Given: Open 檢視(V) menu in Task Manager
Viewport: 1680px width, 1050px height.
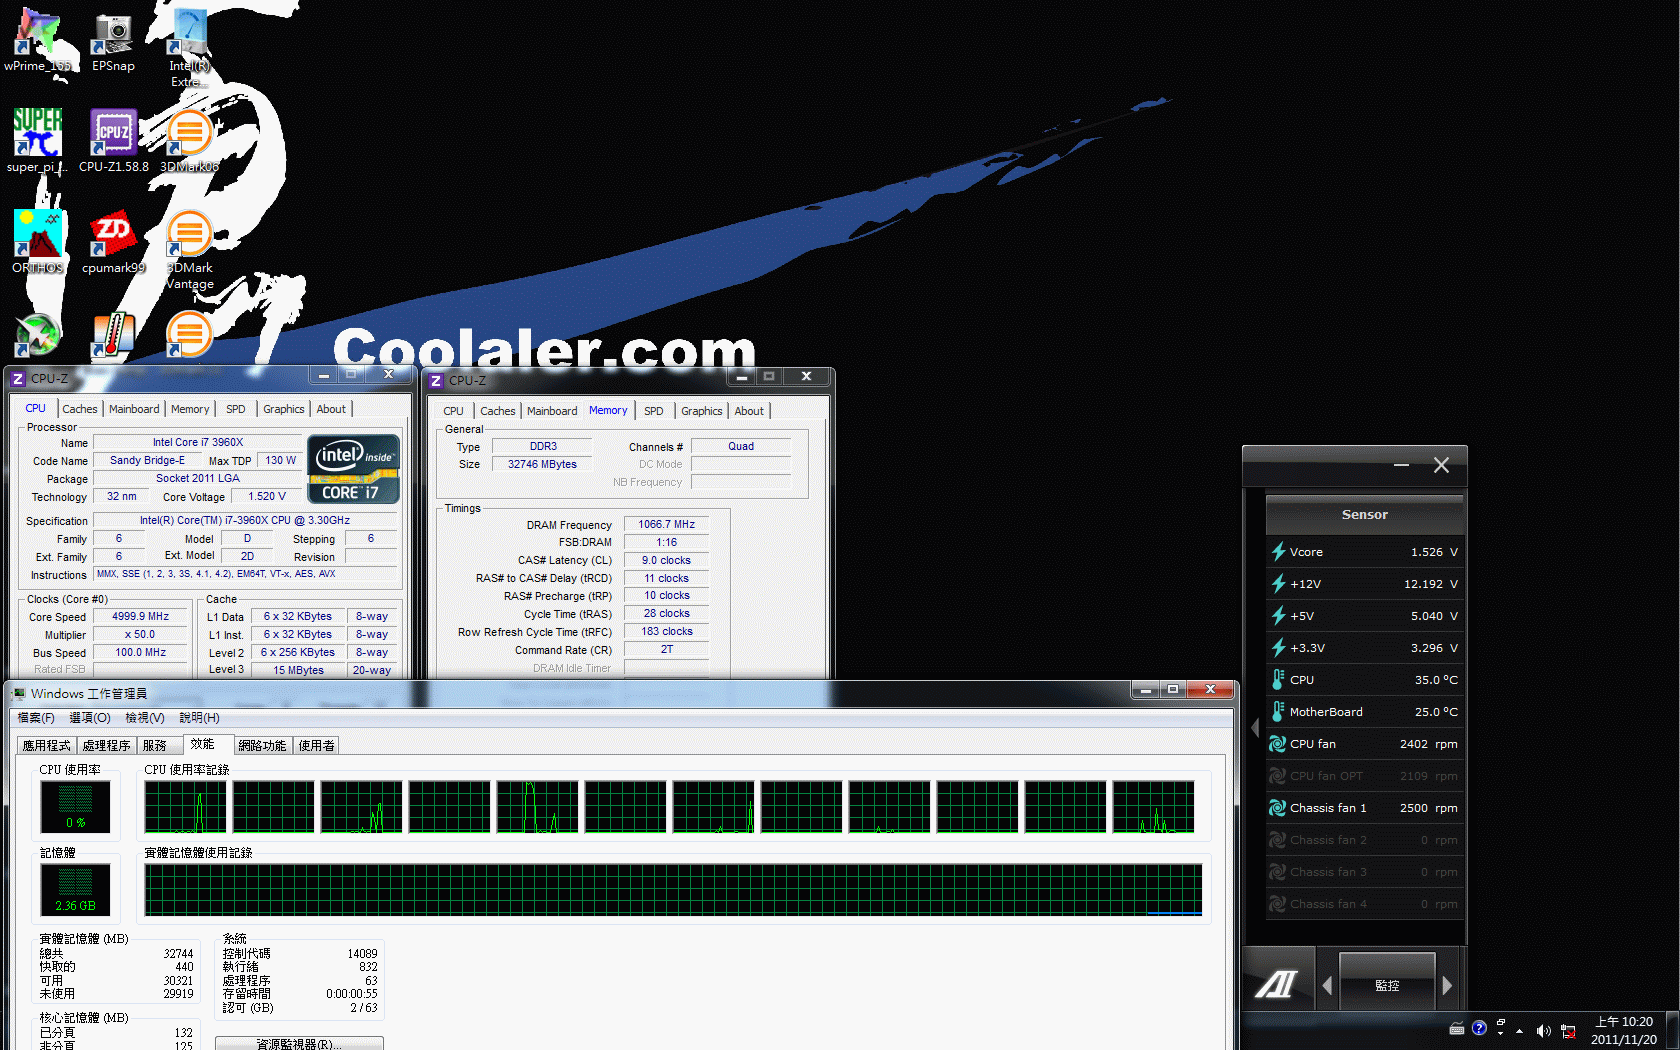Looking at the screenshot, I should click(x=145, y=718).
